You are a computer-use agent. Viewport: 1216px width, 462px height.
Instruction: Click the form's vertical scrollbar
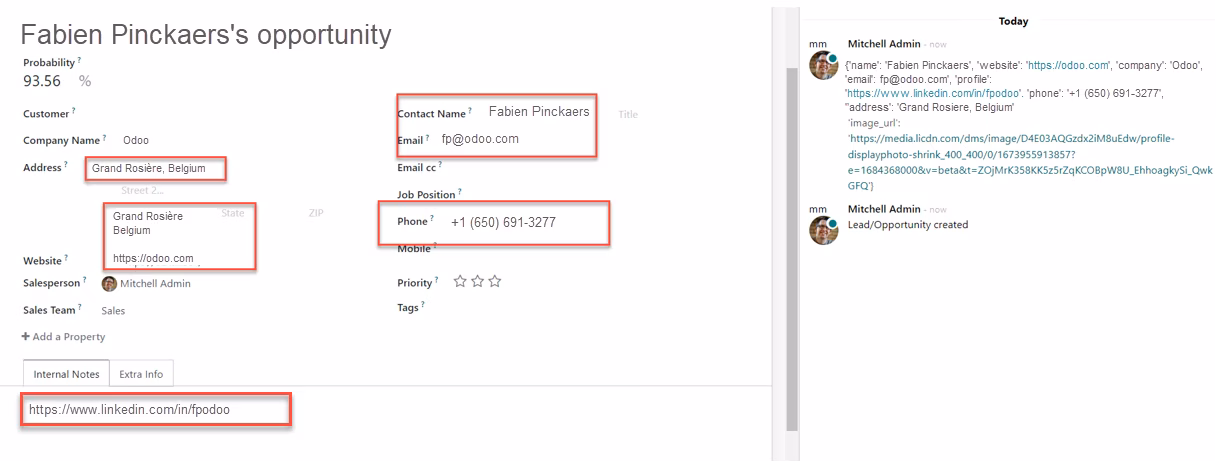coord(792,240)
